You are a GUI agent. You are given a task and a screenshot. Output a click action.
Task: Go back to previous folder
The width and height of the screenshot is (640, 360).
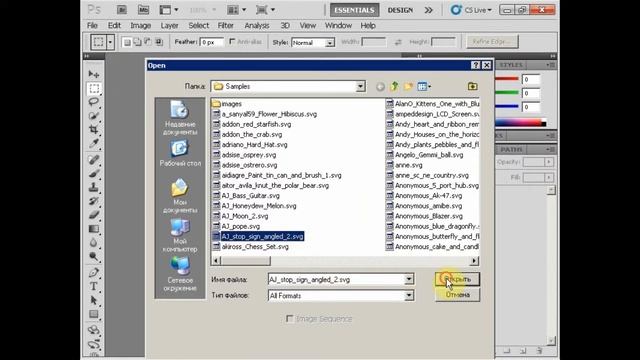(x=380, y=87)
